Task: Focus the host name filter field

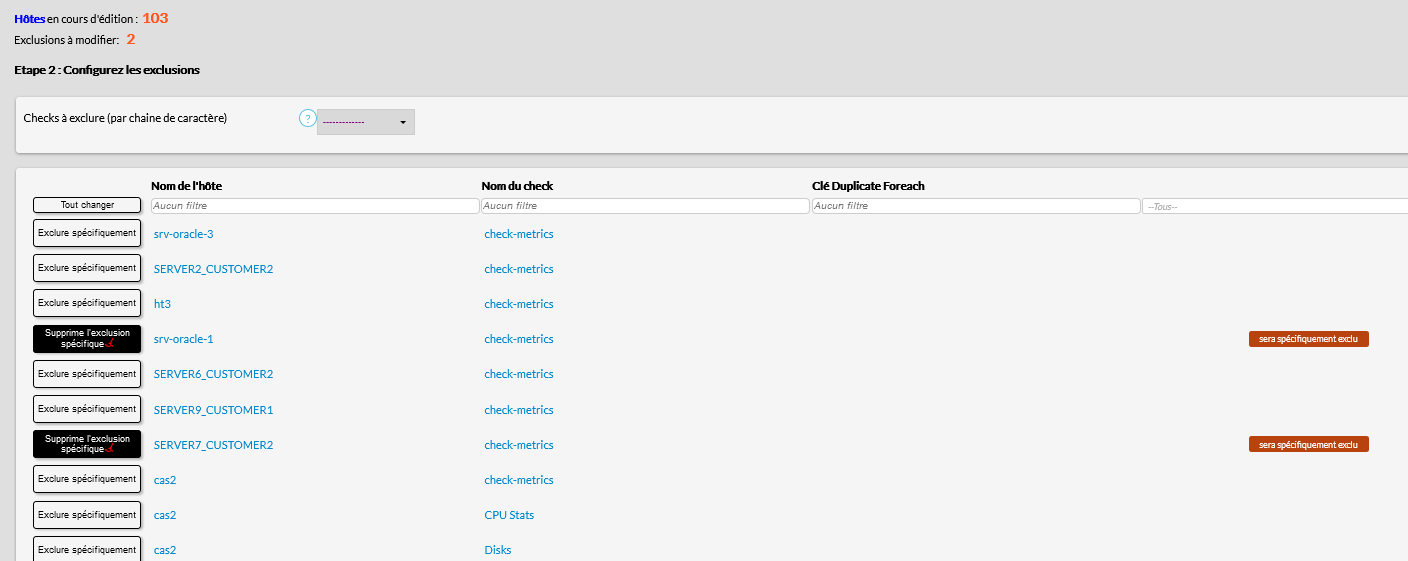Action: click(x=315, y=206)
